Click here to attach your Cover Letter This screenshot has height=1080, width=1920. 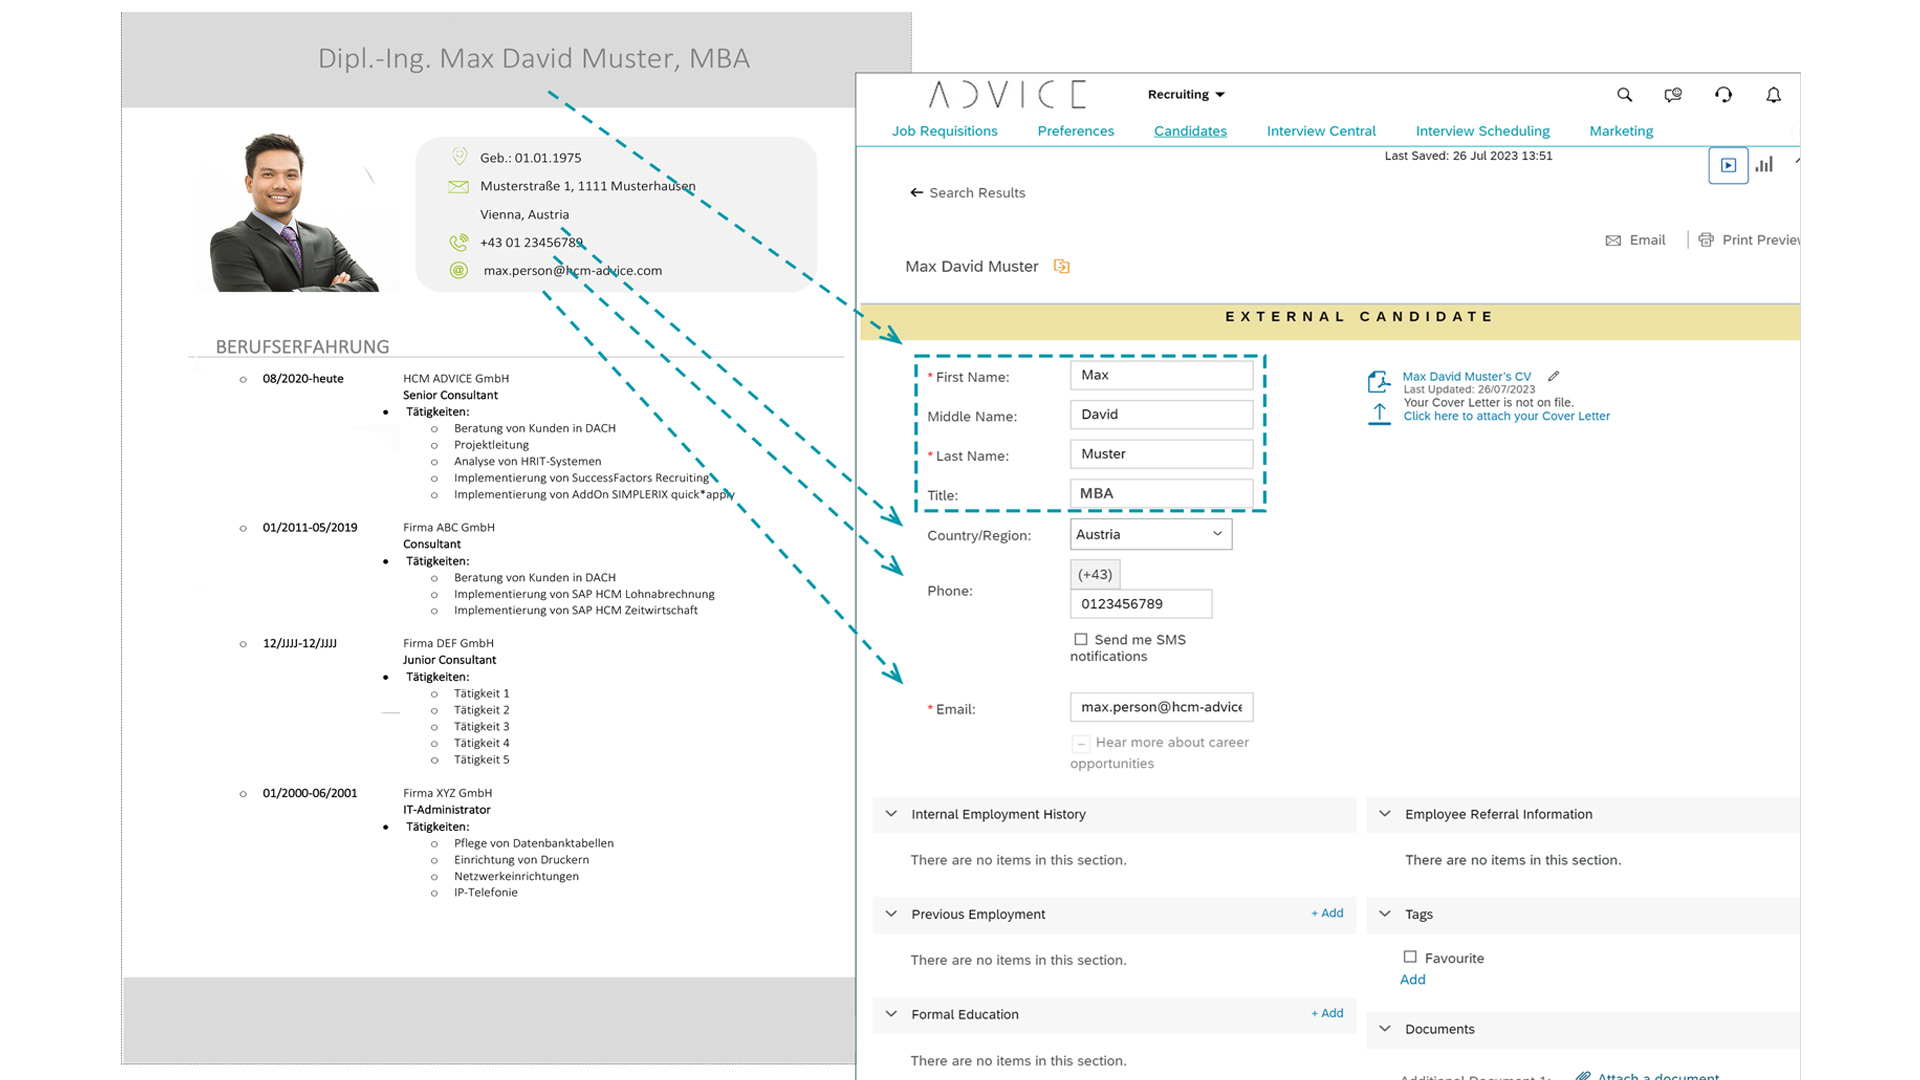pyautogui.click(x=1506, y=416)
